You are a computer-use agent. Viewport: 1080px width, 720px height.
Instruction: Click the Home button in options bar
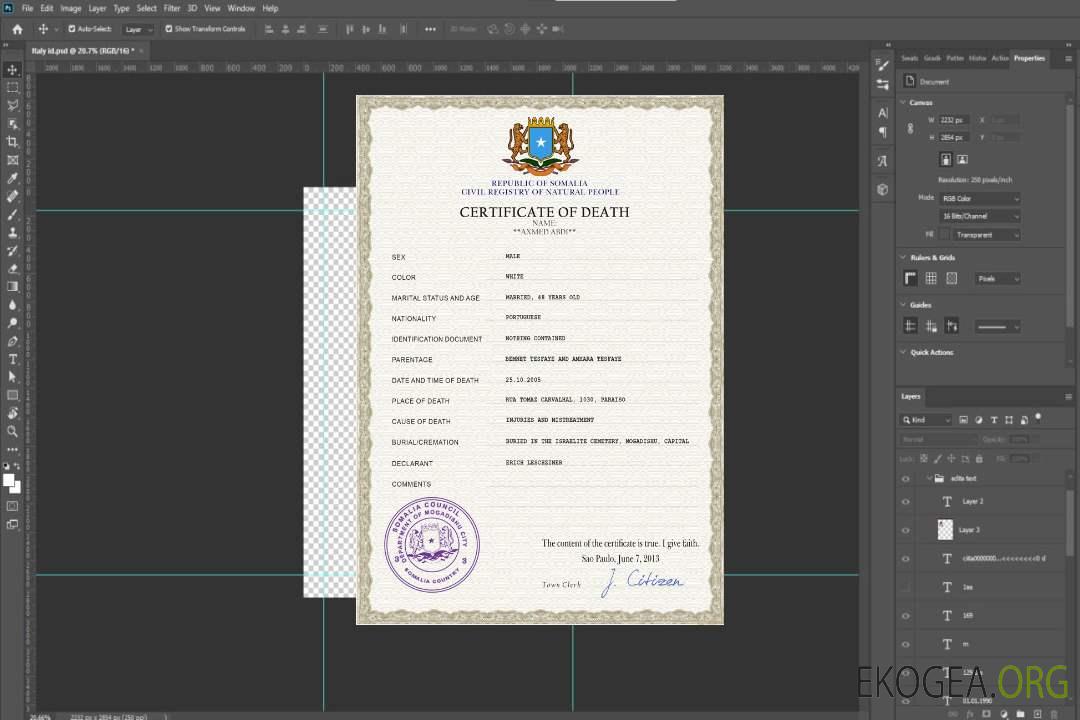17,29
